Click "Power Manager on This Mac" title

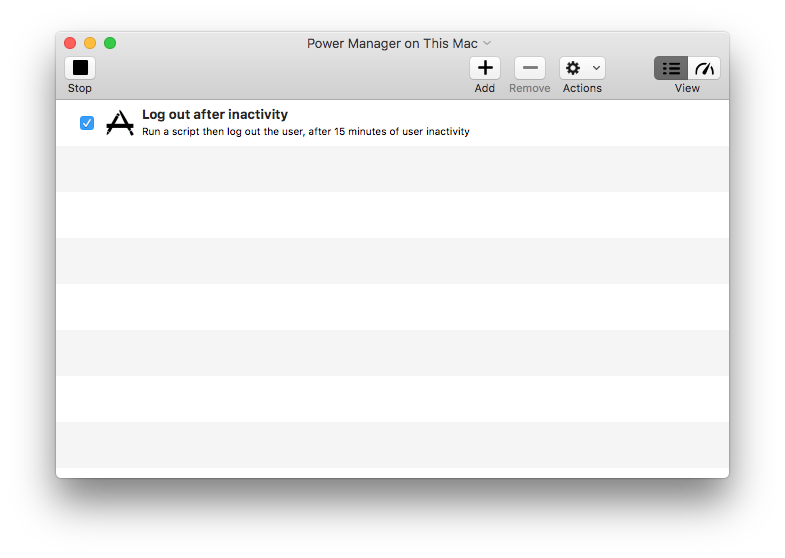[392, 44]
